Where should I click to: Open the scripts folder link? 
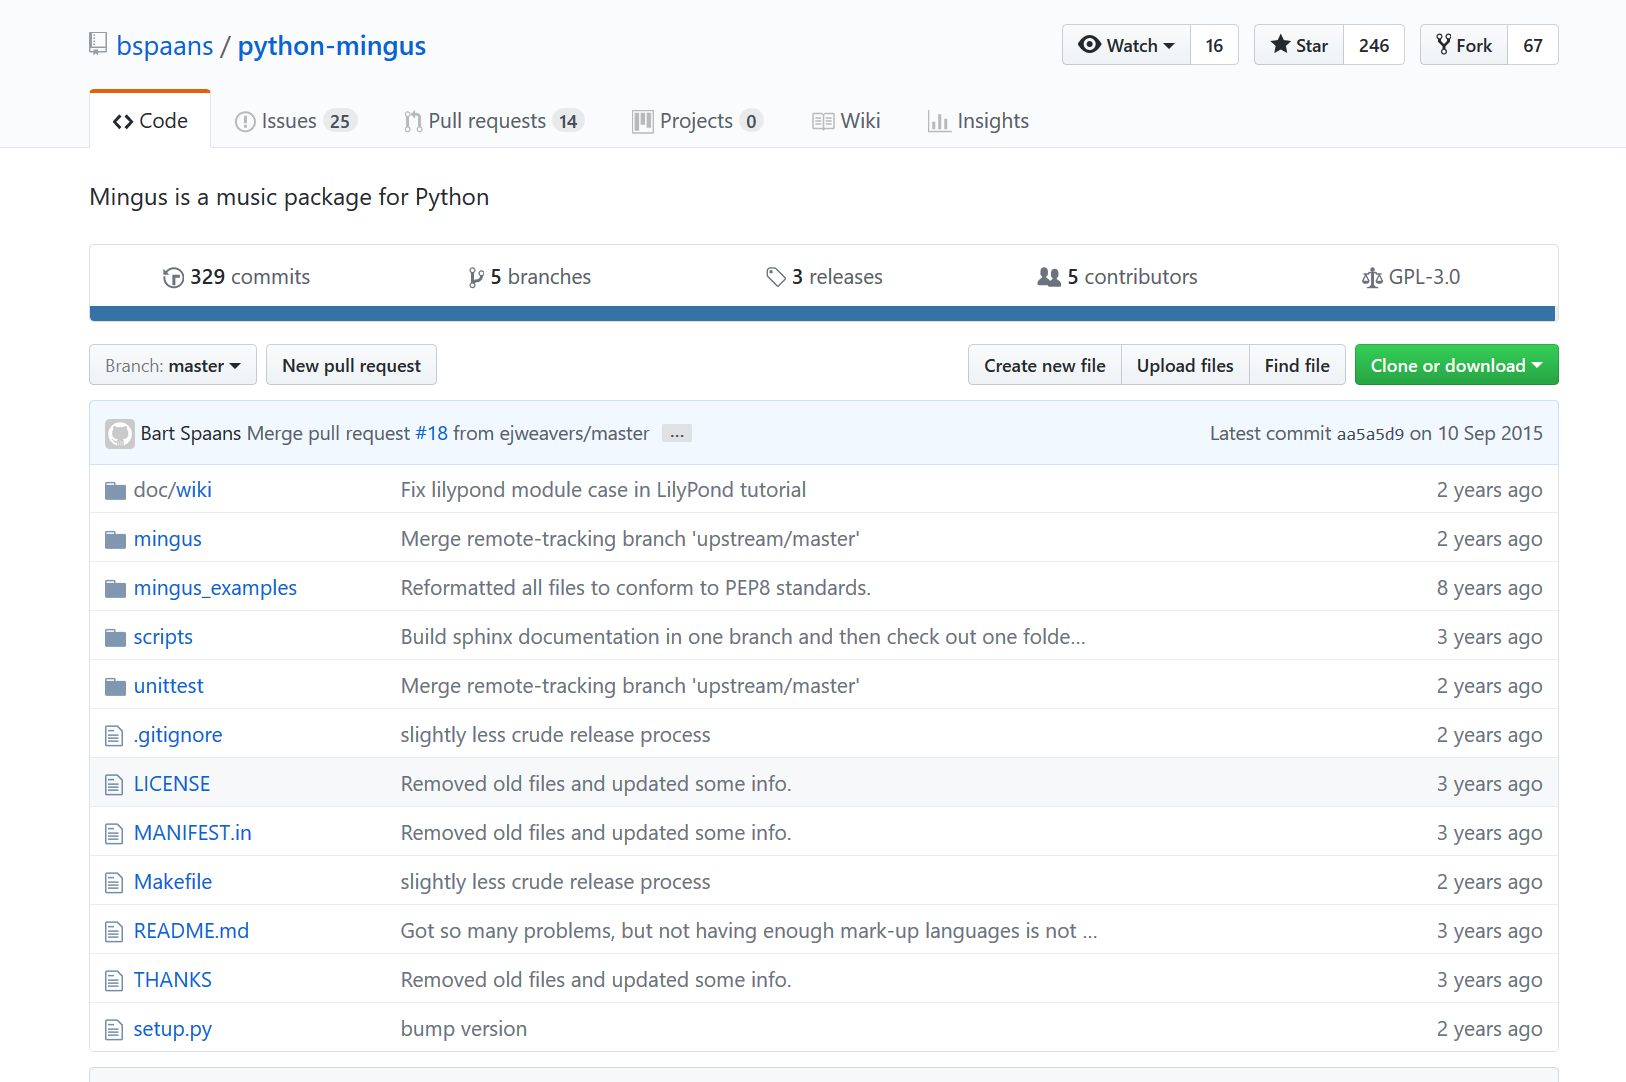pos(163,637)
